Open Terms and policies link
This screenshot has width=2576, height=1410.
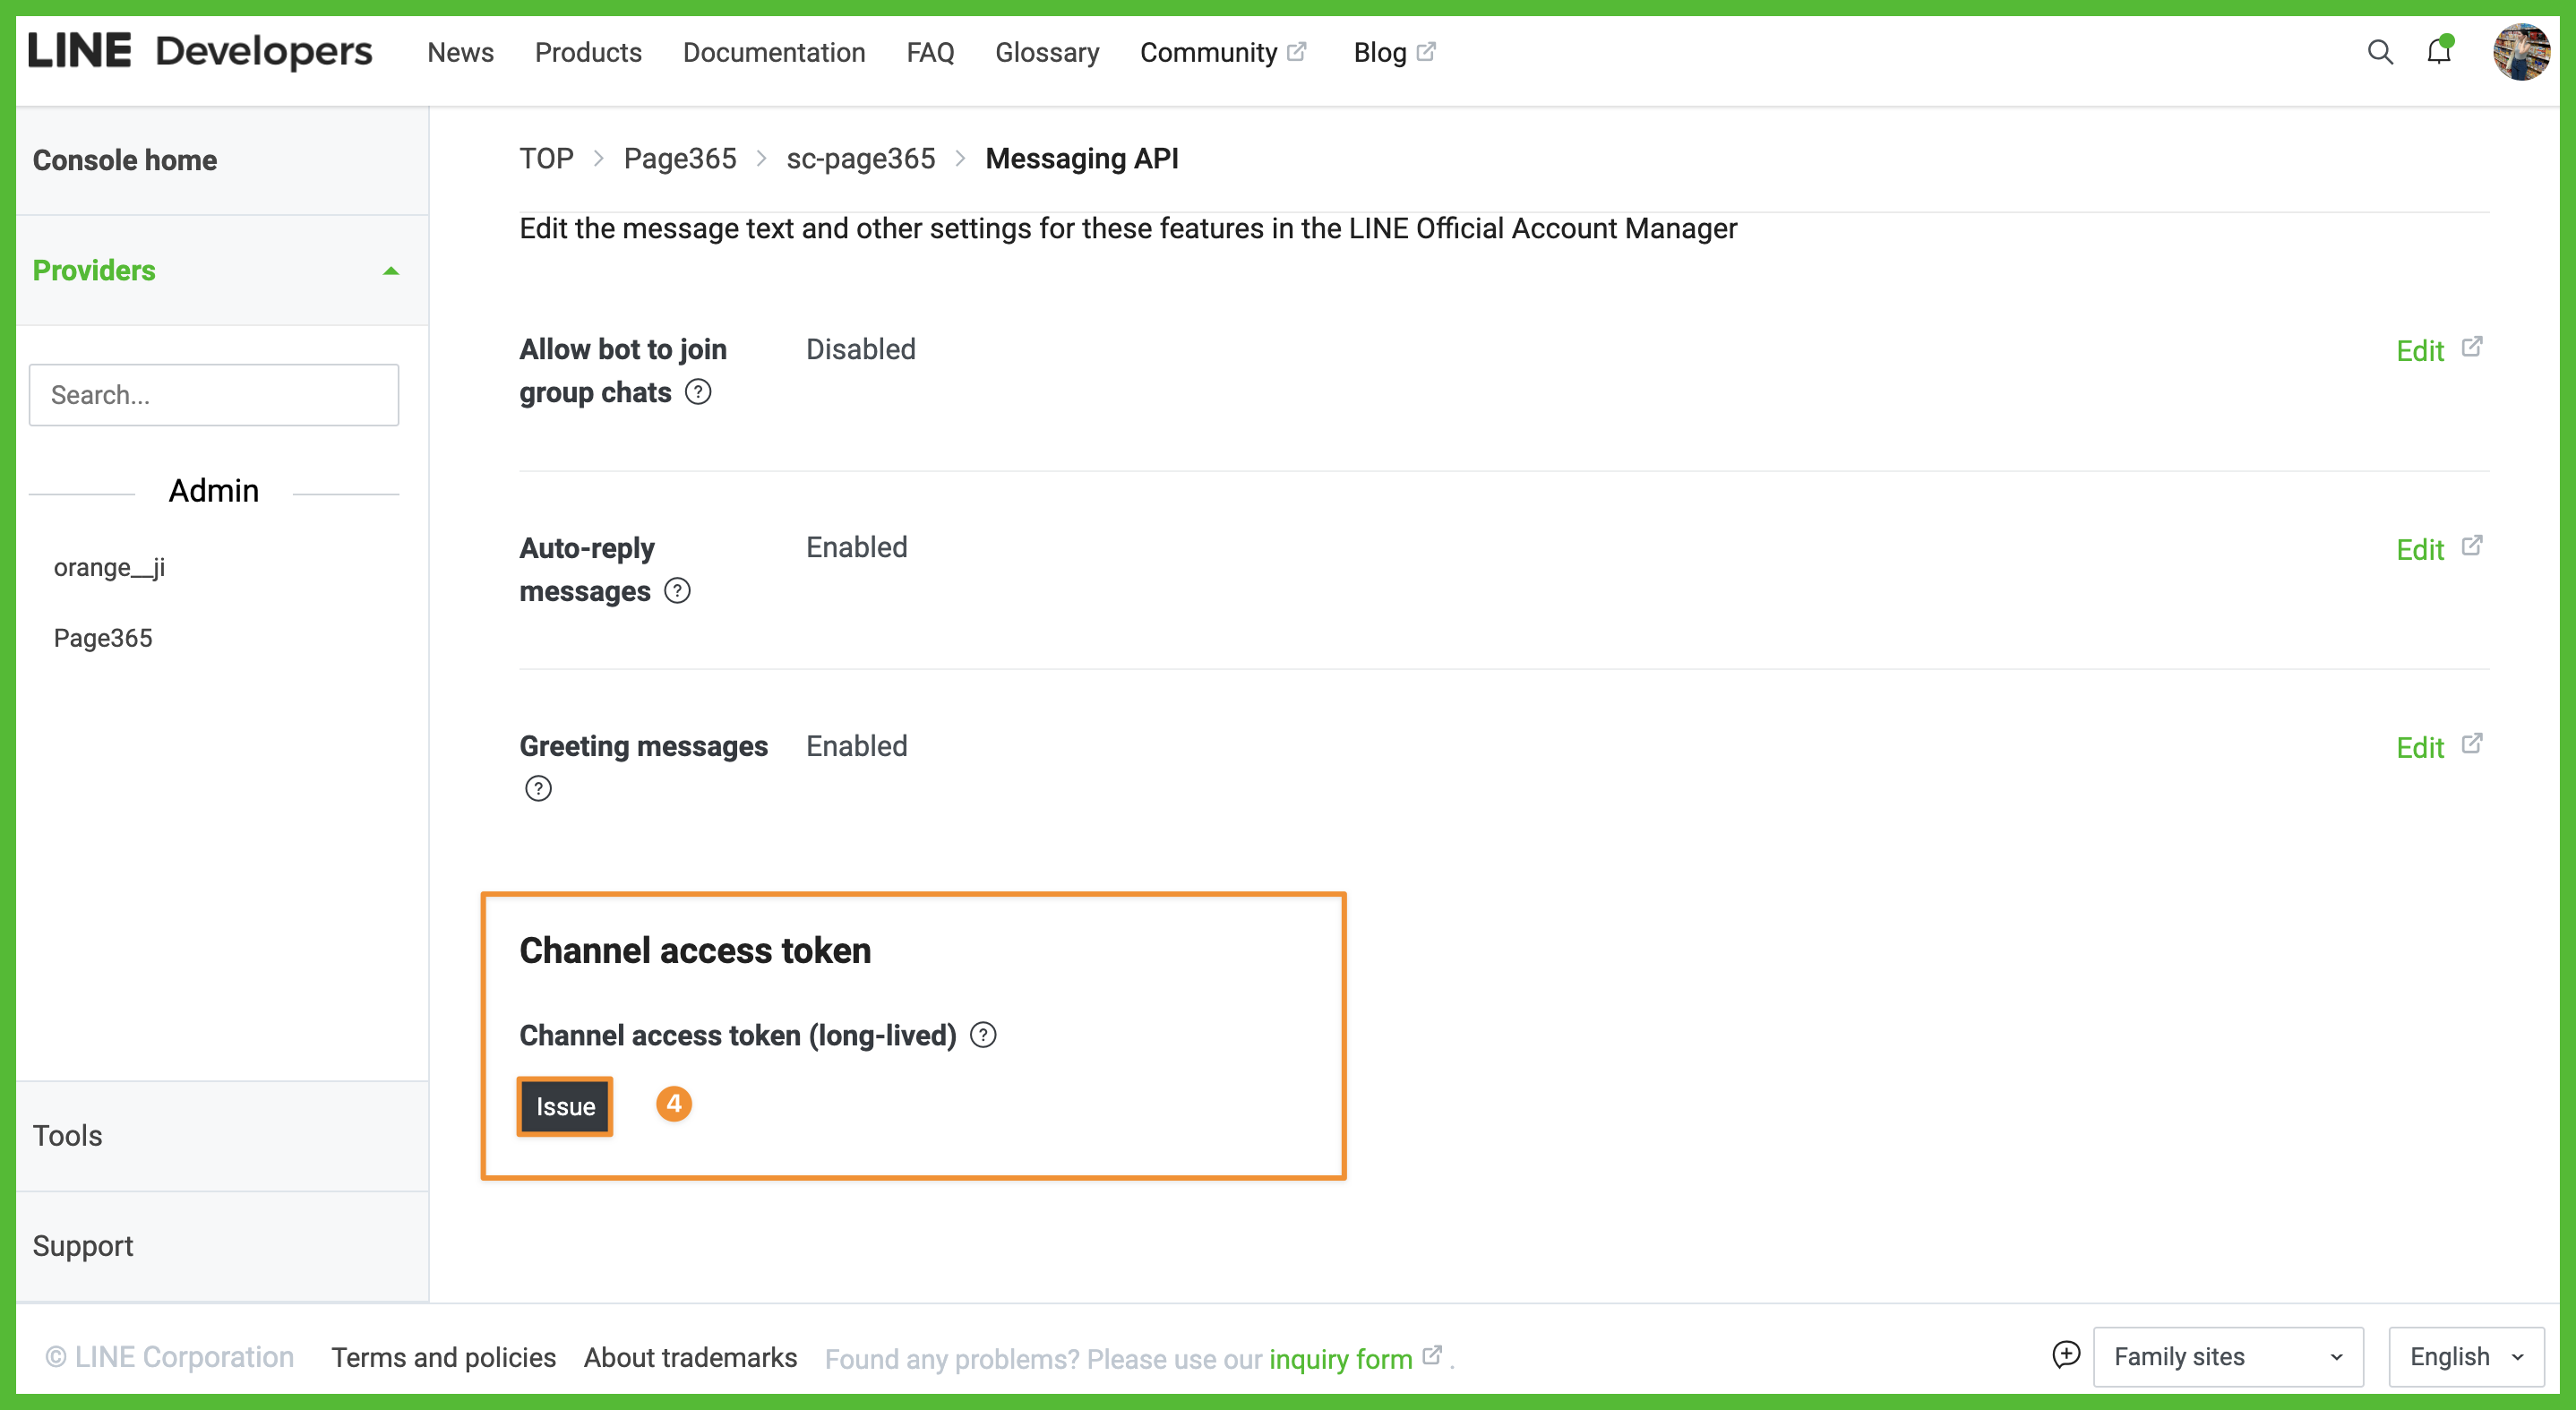pyautogui.click(x=444, y=1357)
